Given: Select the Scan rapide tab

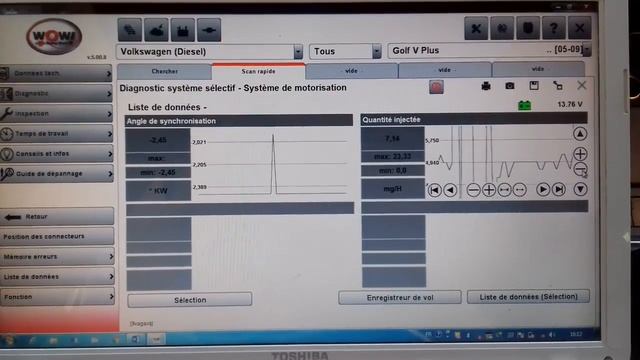Looking at the screenshot, I should (x=258, y=71).
